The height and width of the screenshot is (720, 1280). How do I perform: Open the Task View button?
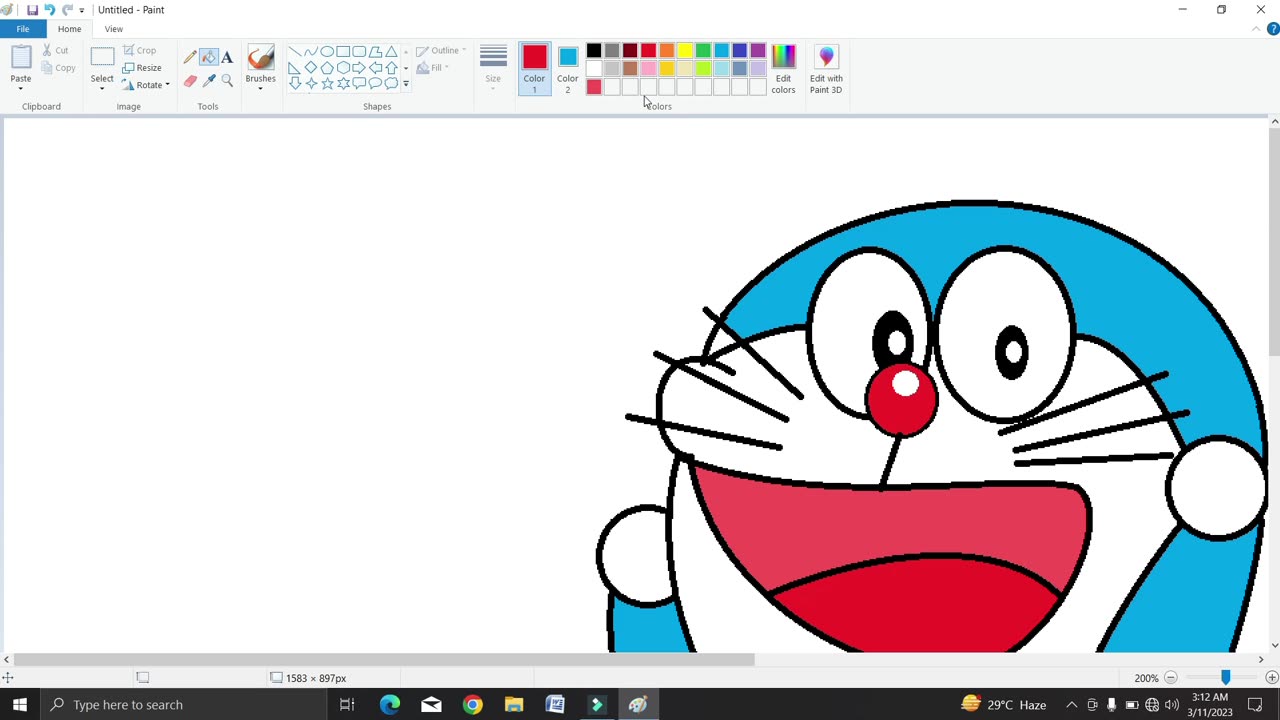[x=347, y=705]
